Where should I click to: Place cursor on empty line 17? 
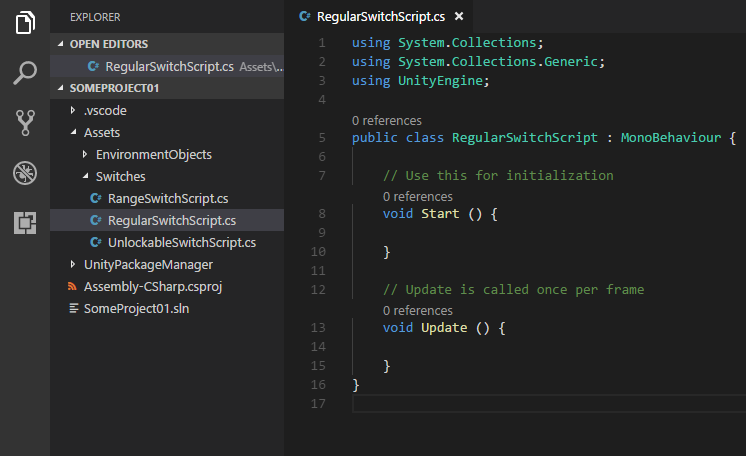click(x=549, y=404)
